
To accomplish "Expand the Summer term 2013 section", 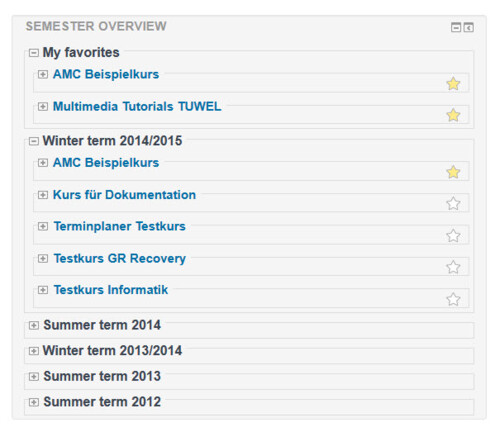I will (34, 377).
